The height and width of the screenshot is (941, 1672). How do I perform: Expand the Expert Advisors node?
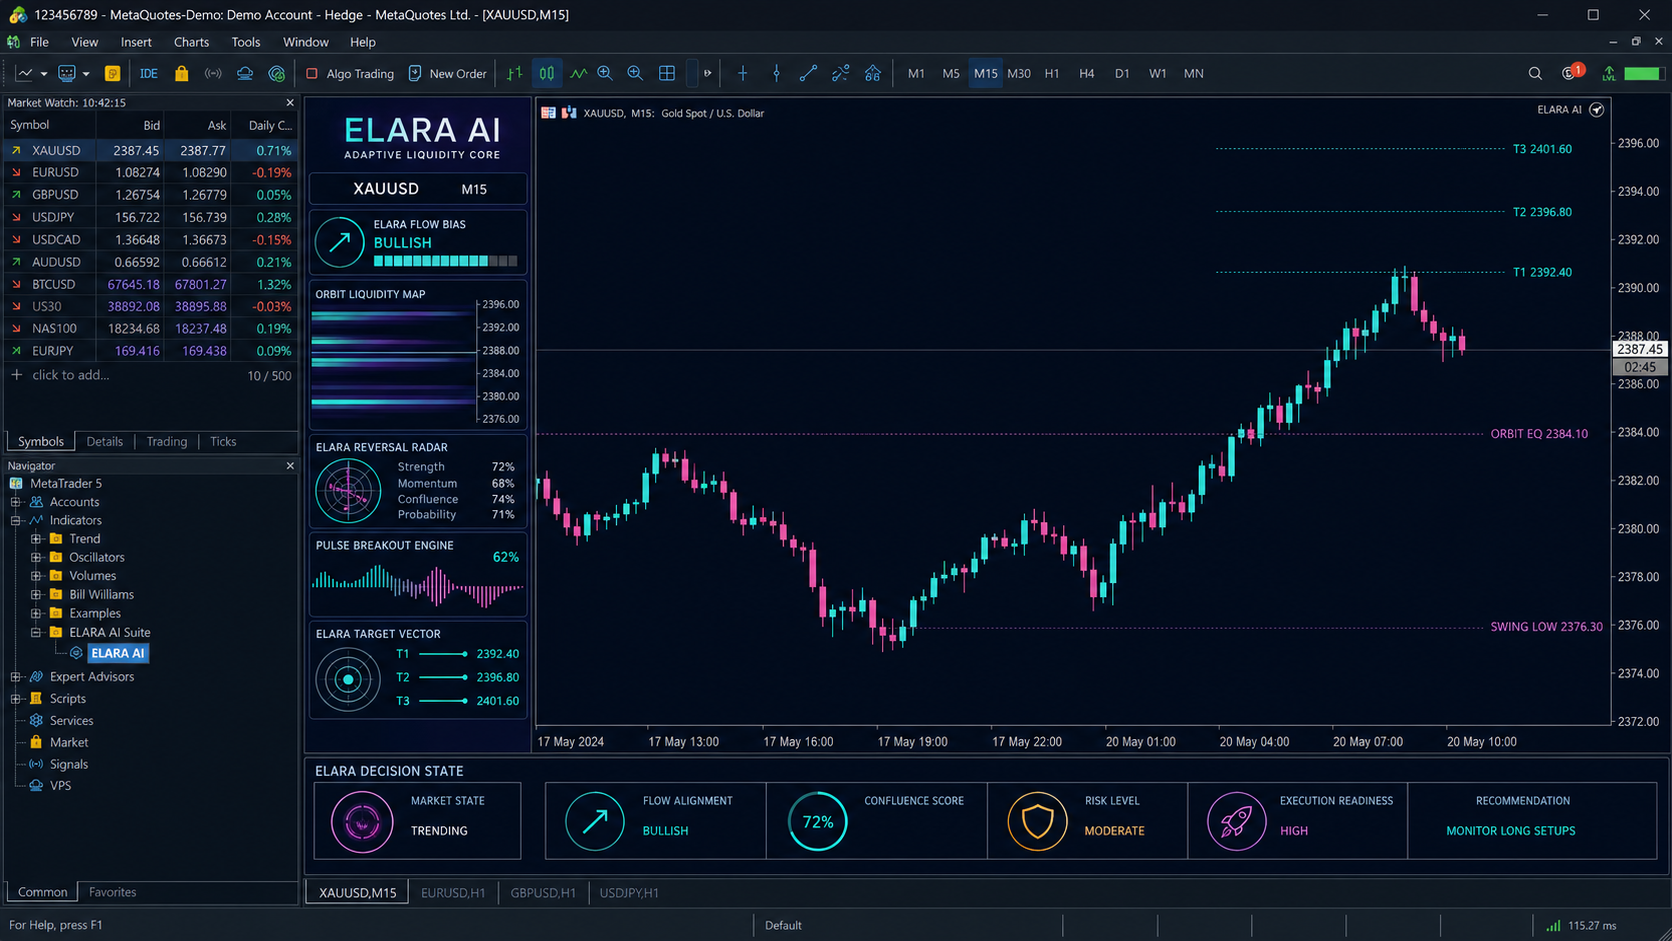(x=16, y=677)
